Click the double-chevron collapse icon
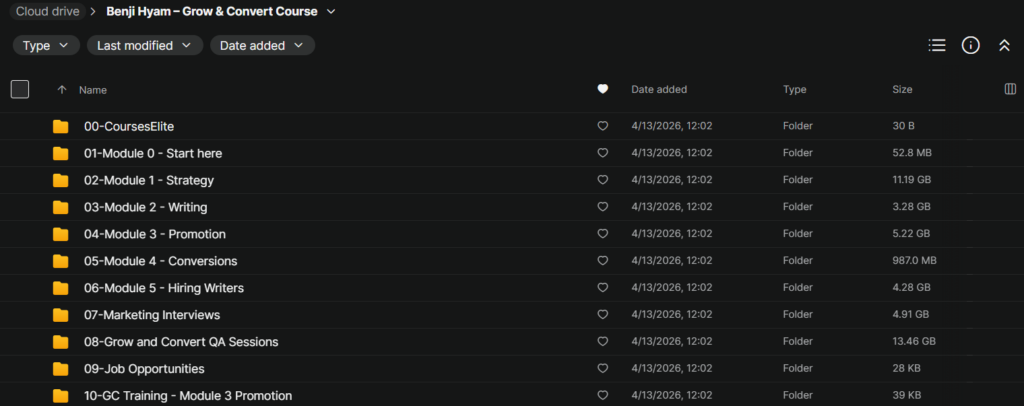Screen dimensions: 1024x406 [x=1004, y=45]
